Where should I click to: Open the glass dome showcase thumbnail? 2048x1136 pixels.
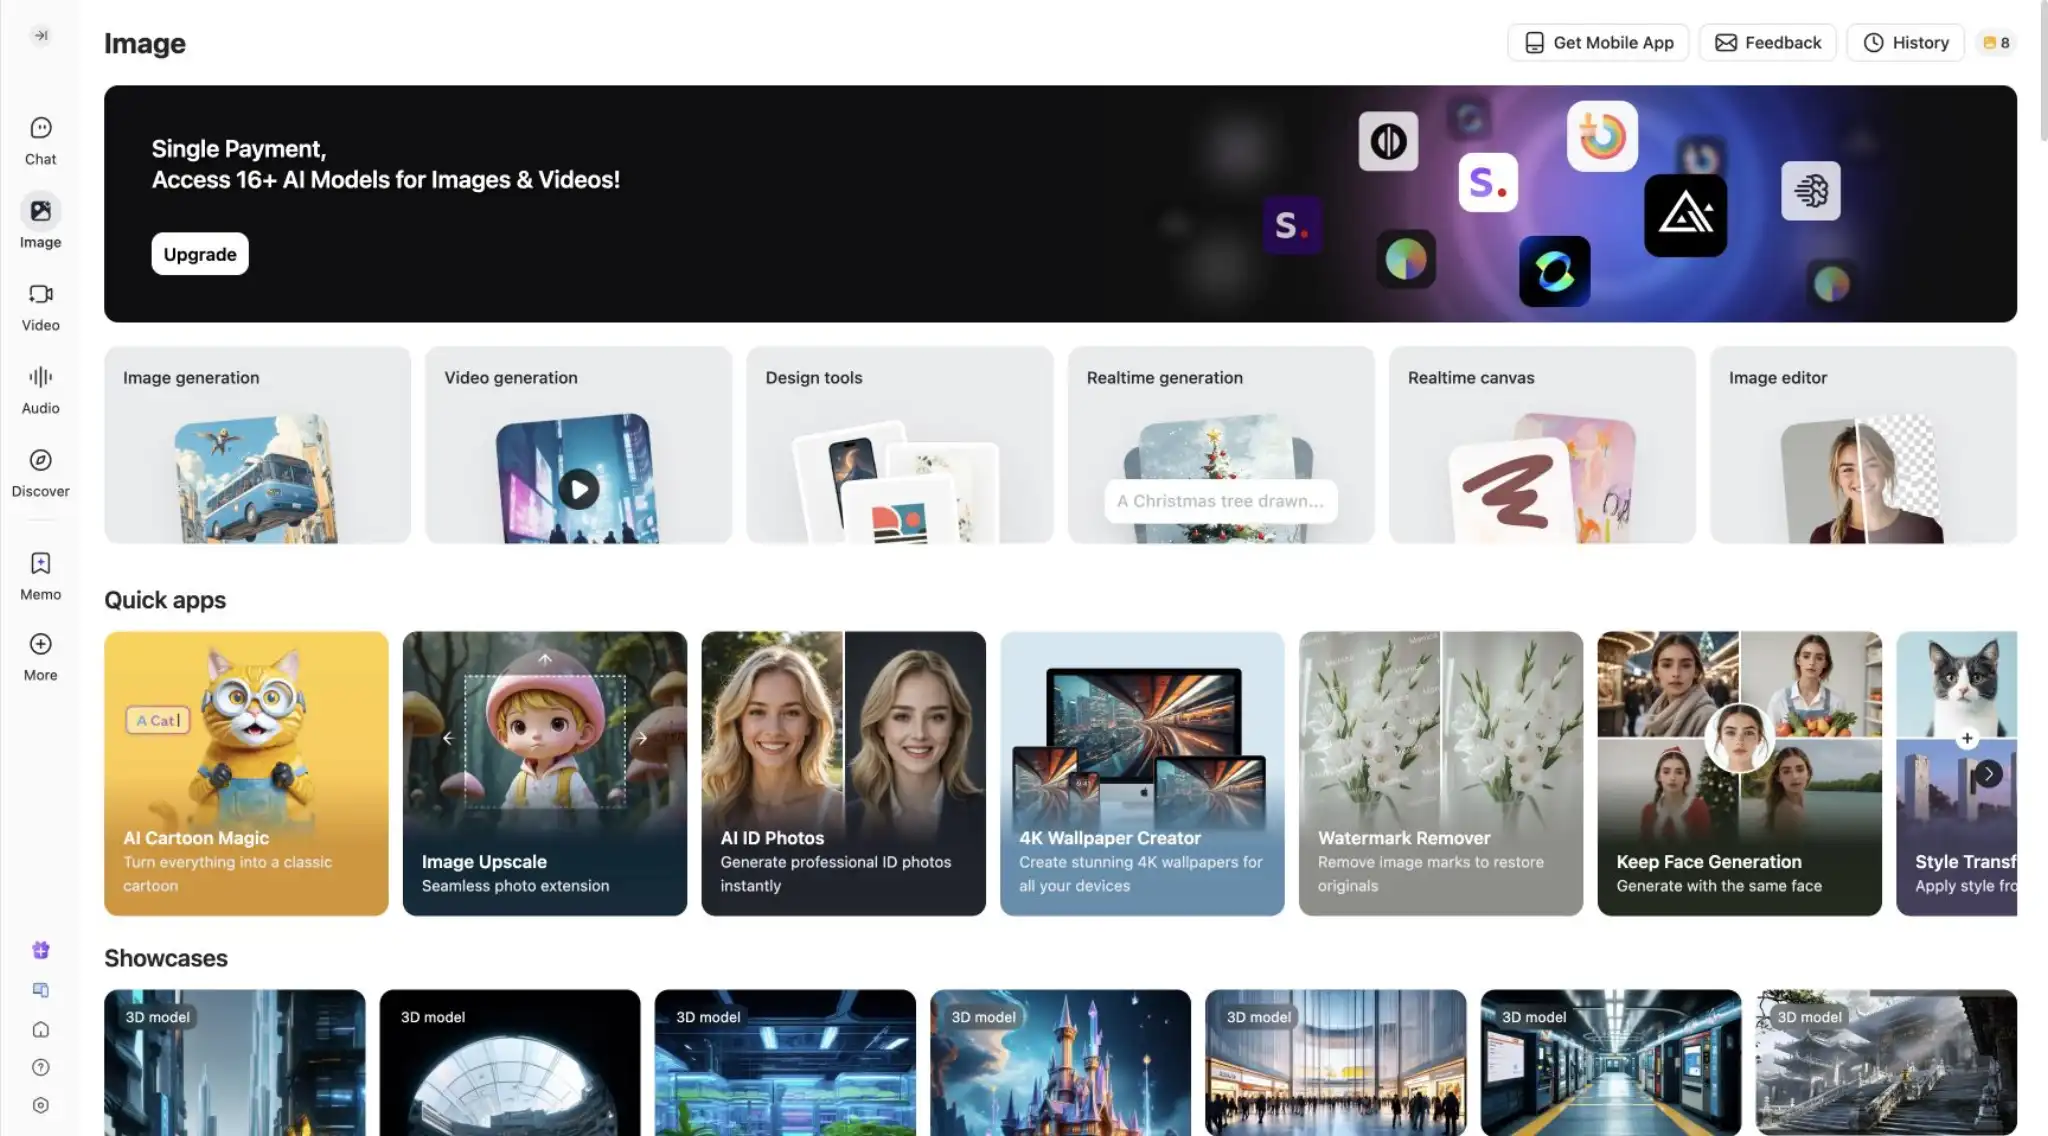(x=510, y=1063)
